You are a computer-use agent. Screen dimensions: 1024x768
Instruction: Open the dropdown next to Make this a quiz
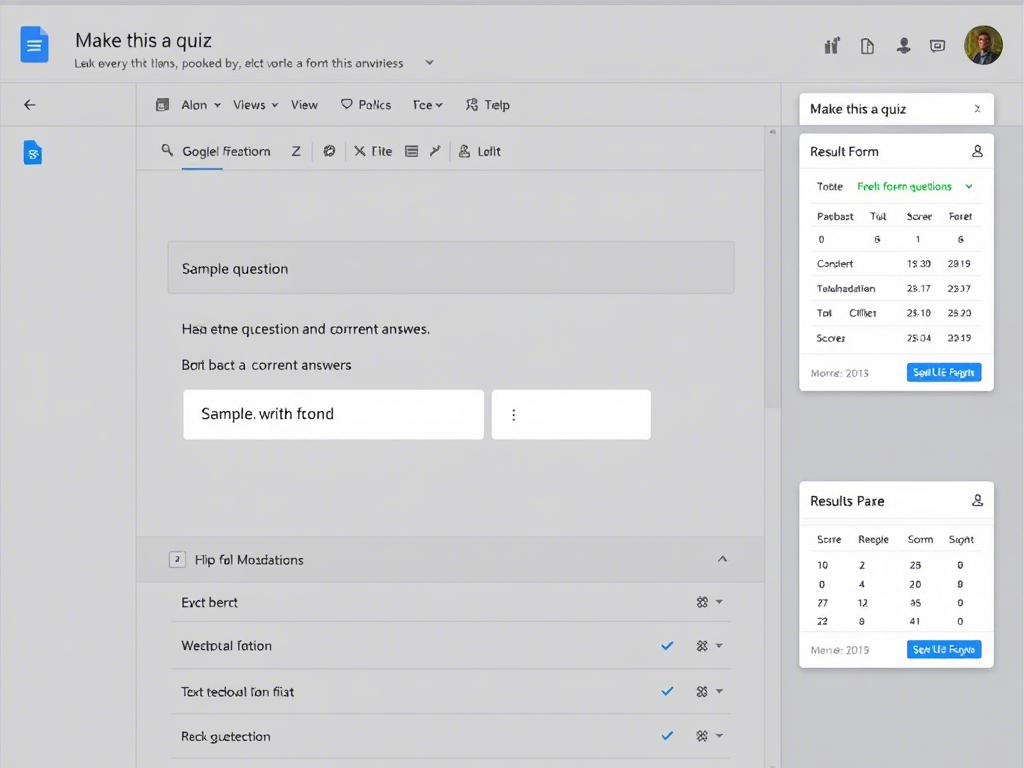tap(429, 61)
